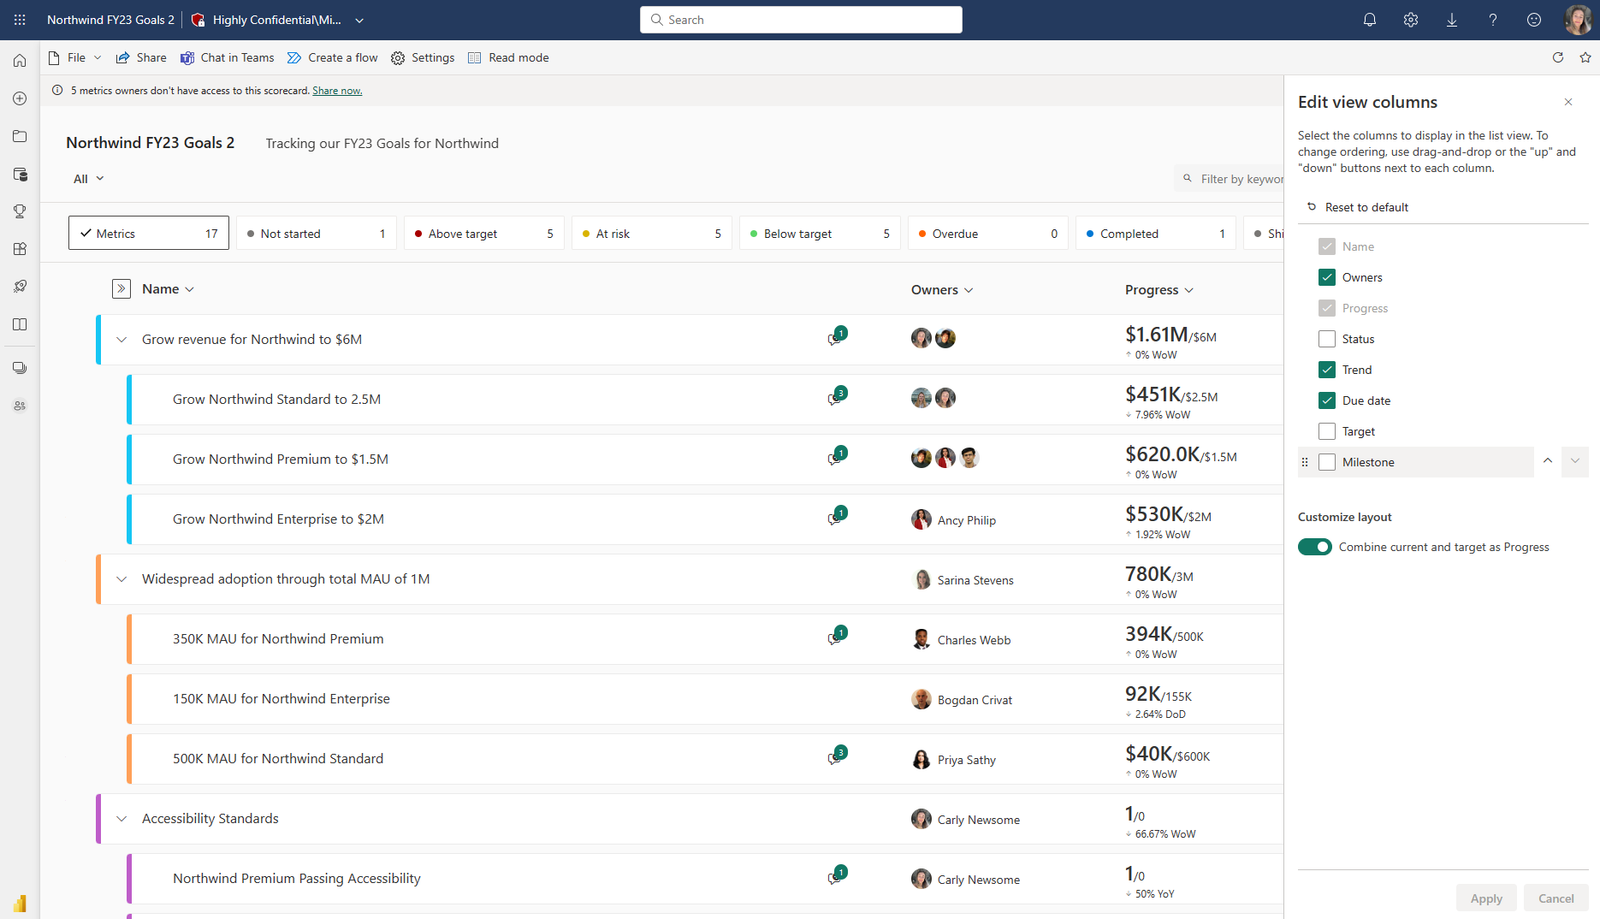
Task: Favorite the scorecard with star icon
Action: pos(1585,58)
